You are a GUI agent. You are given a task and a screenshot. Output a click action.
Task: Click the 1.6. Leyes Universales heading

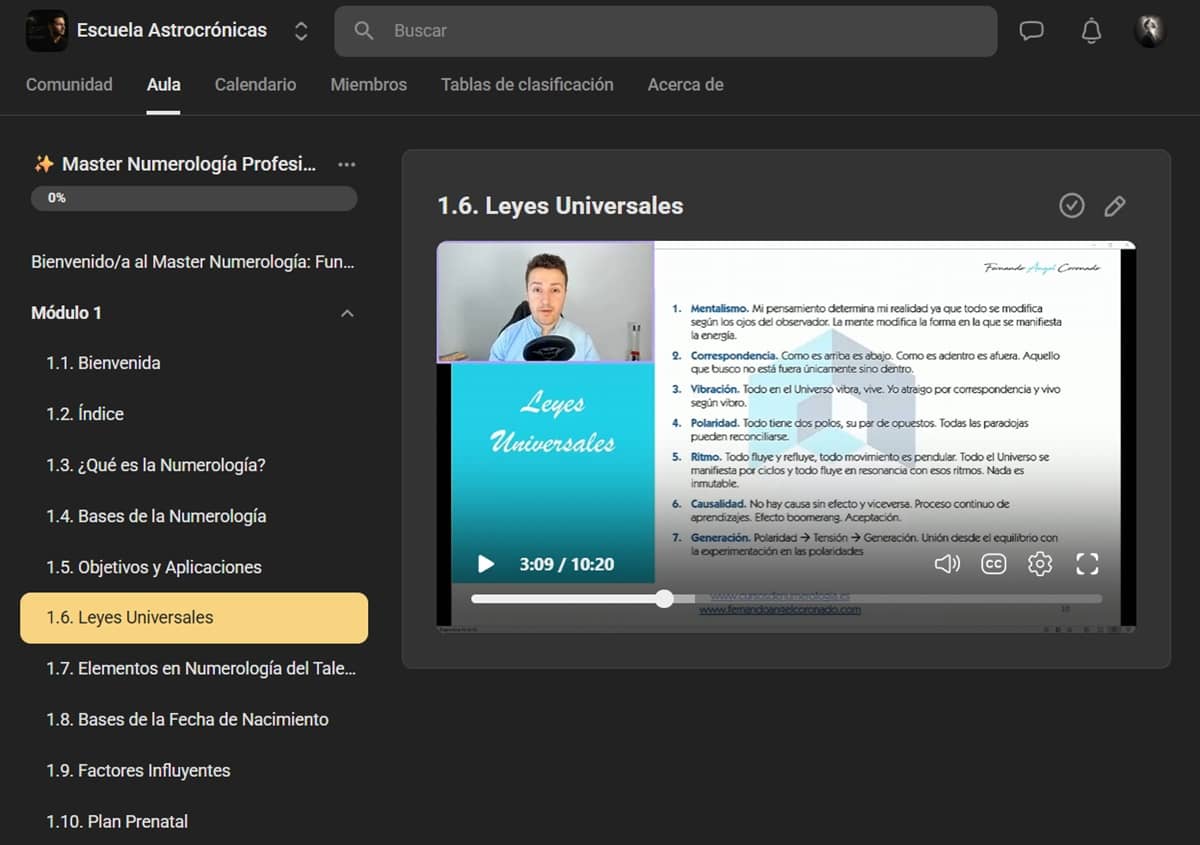click(560, 206)
